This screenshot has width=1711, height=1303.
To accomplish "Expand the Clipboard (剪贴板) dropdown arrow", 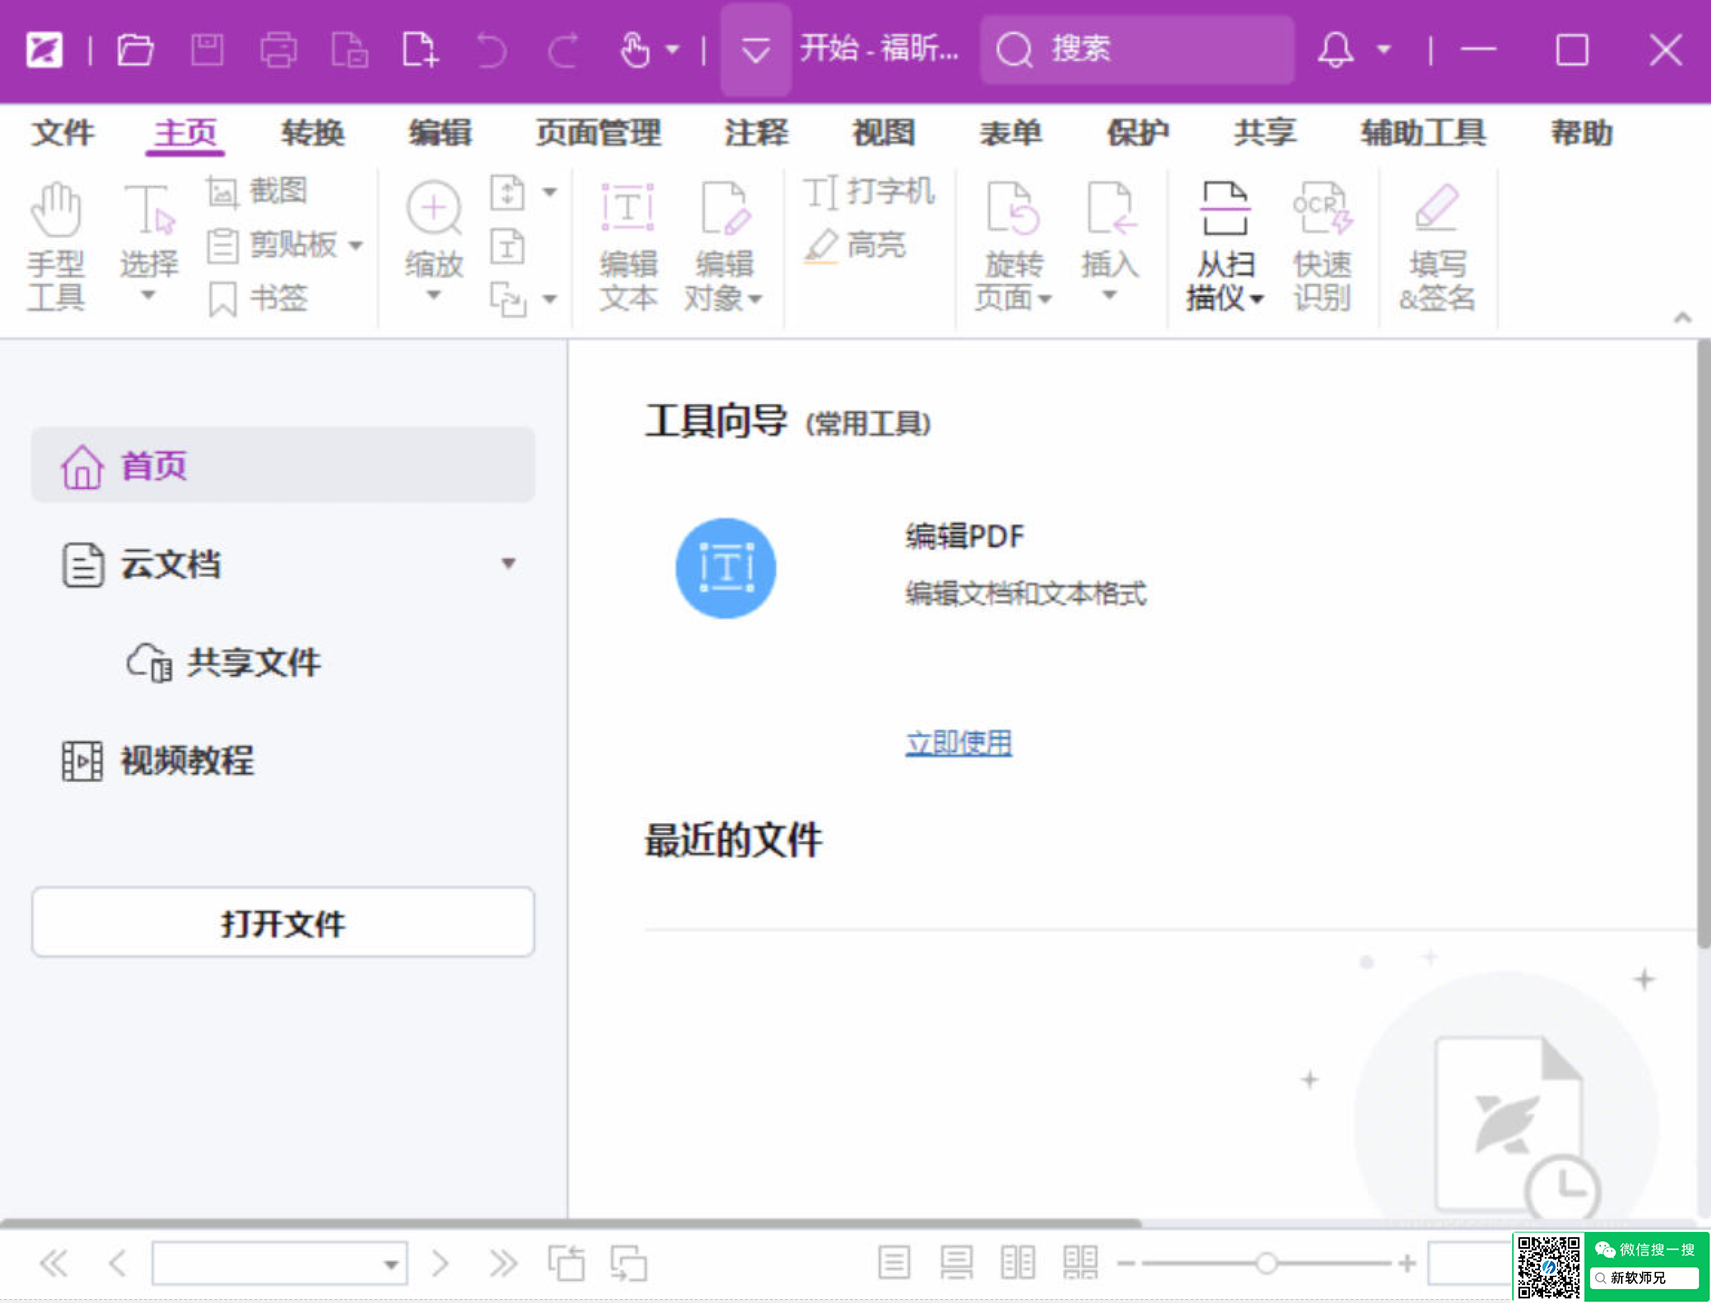I will 356,245.
